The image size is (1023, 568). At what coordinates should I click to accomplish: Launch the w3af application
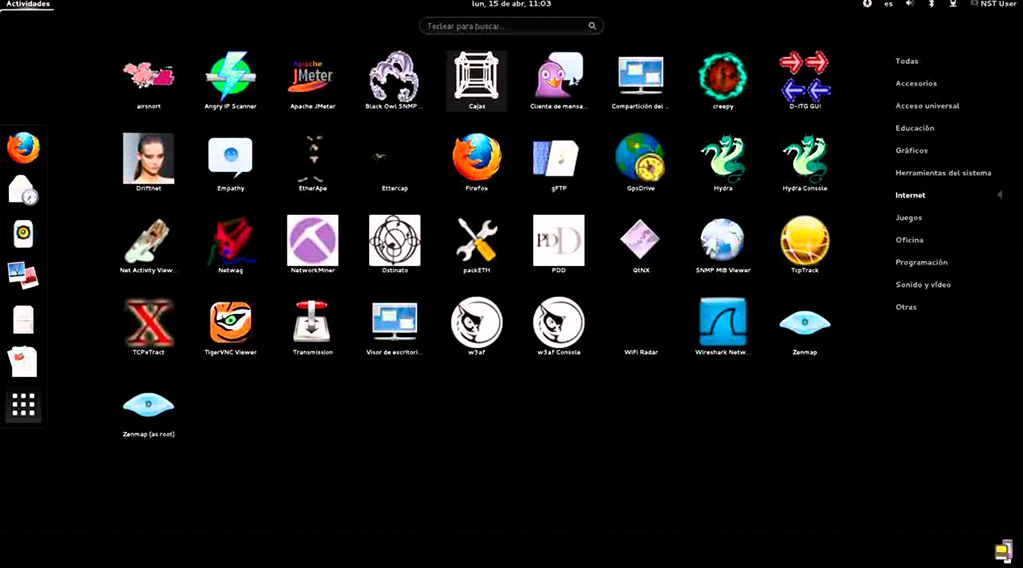[476, 327]
